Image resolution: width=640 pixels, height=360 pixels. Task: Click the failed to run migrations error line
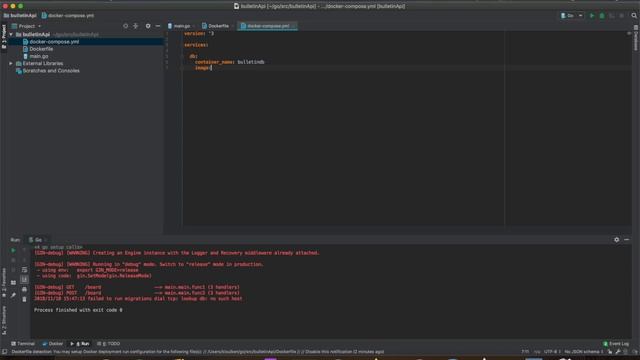pos(138,299)
